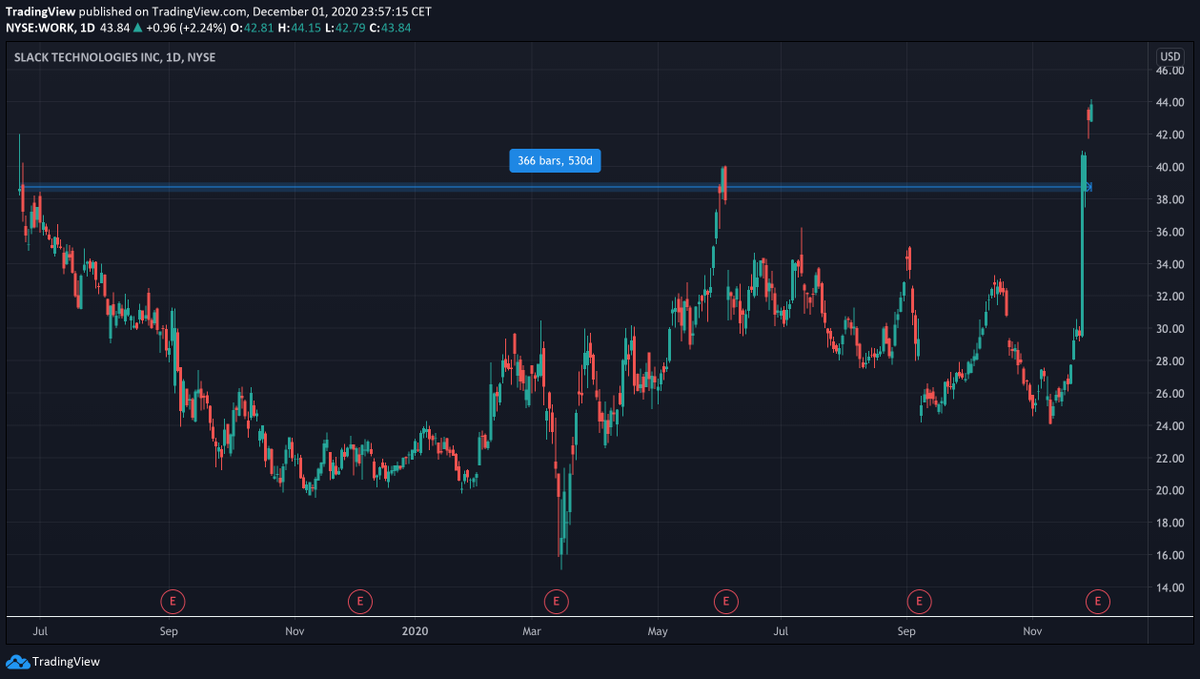
Task: Click the 20.00 price axis label
Action: (1170, 491)
